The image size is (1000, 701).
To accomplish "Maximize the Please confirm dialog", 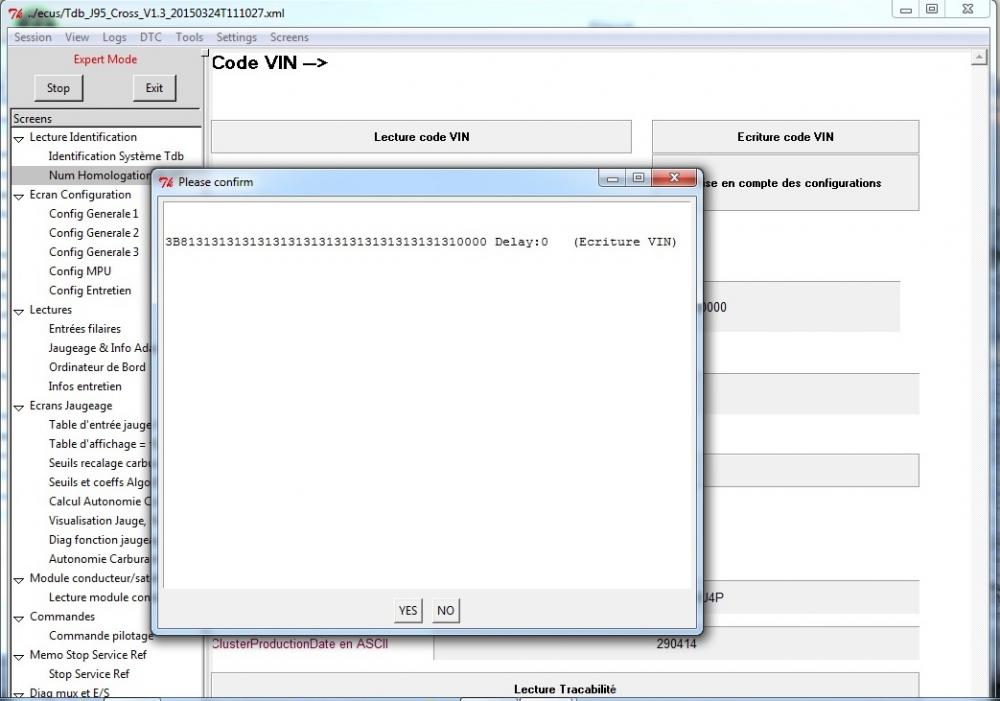I will [x=638, y=178].
